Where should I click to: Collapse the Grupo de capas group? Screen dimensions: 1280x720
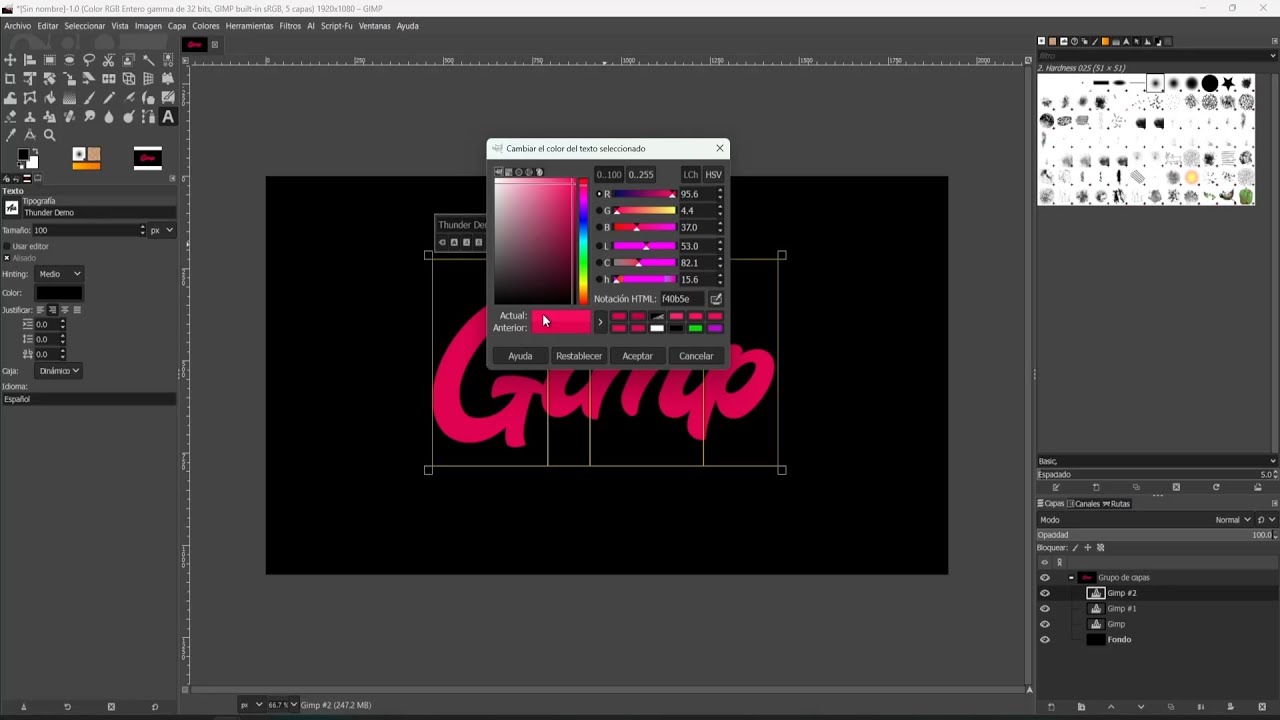coord(1071,578)
